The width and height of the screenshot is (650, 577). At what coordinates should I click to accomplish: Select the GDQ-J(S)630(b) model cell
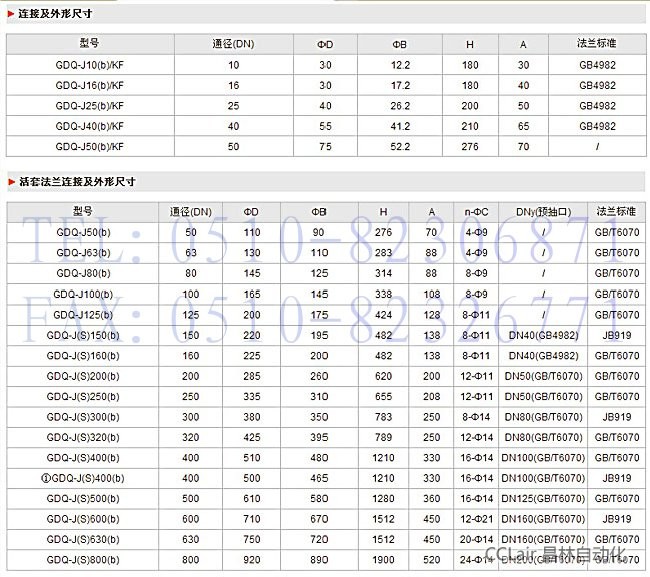coord(83,540)
